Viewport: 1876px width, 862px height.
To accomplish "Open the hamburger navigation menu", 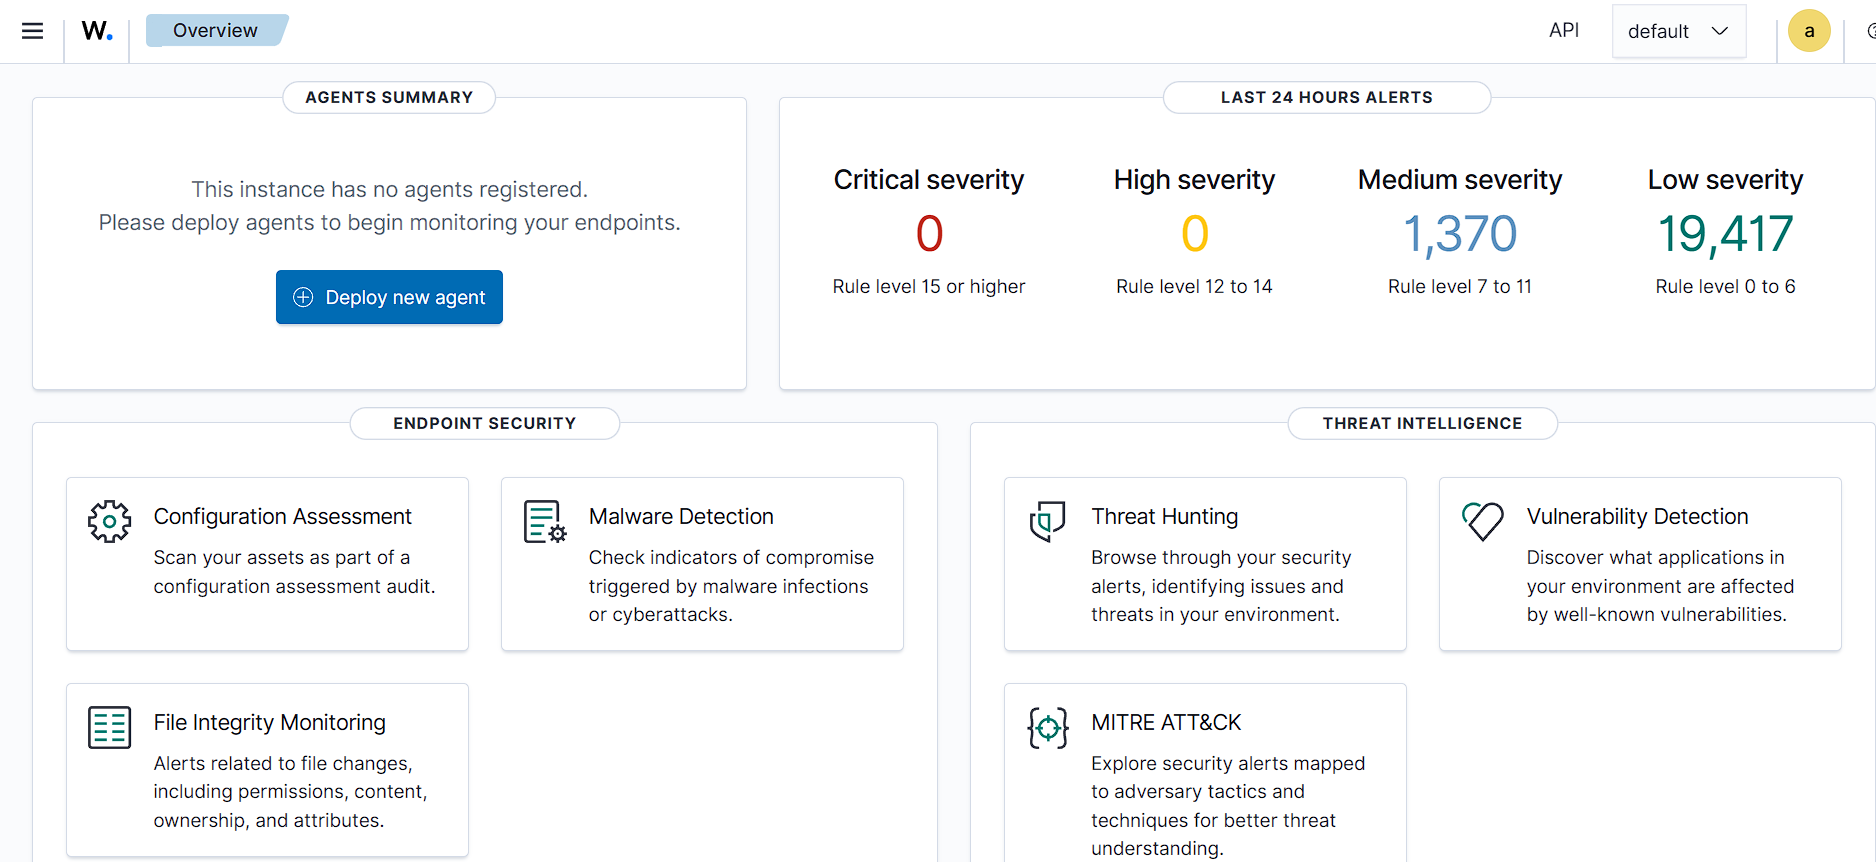I will click(32, 31).
